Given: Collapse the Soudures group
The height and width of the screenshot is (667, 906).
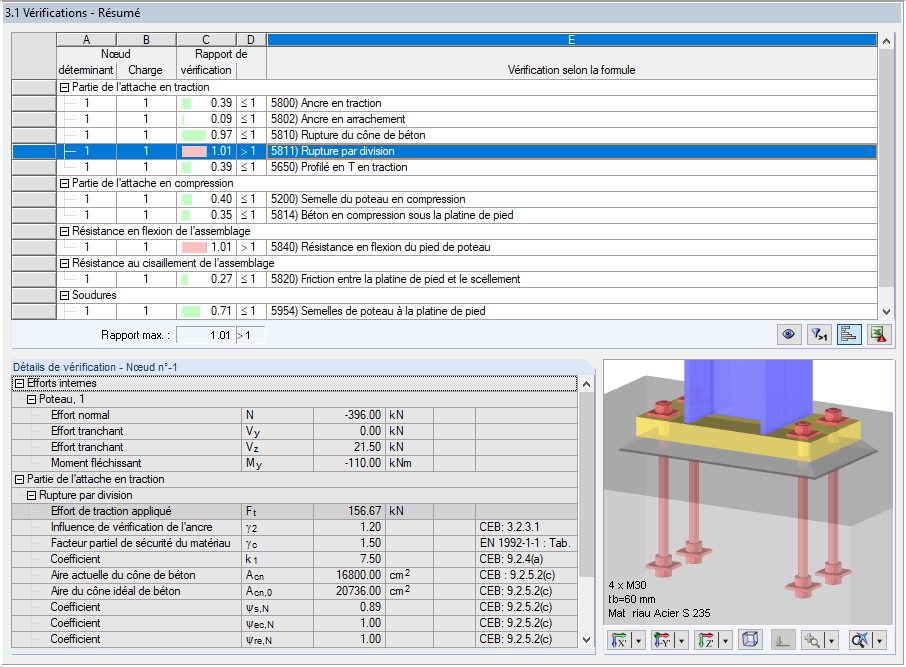Looking at the screenshot, I should click(65, 295).
